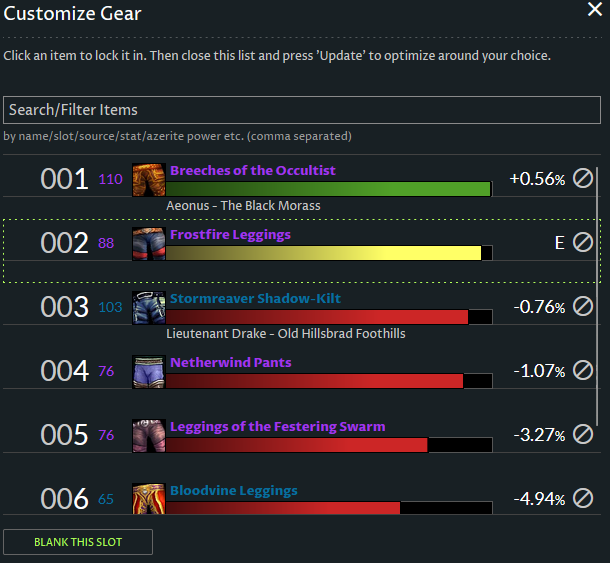Screen dimensions: 610x563
Task: Click the Frostfire Leggings item icon
Action: pos(148,243)
